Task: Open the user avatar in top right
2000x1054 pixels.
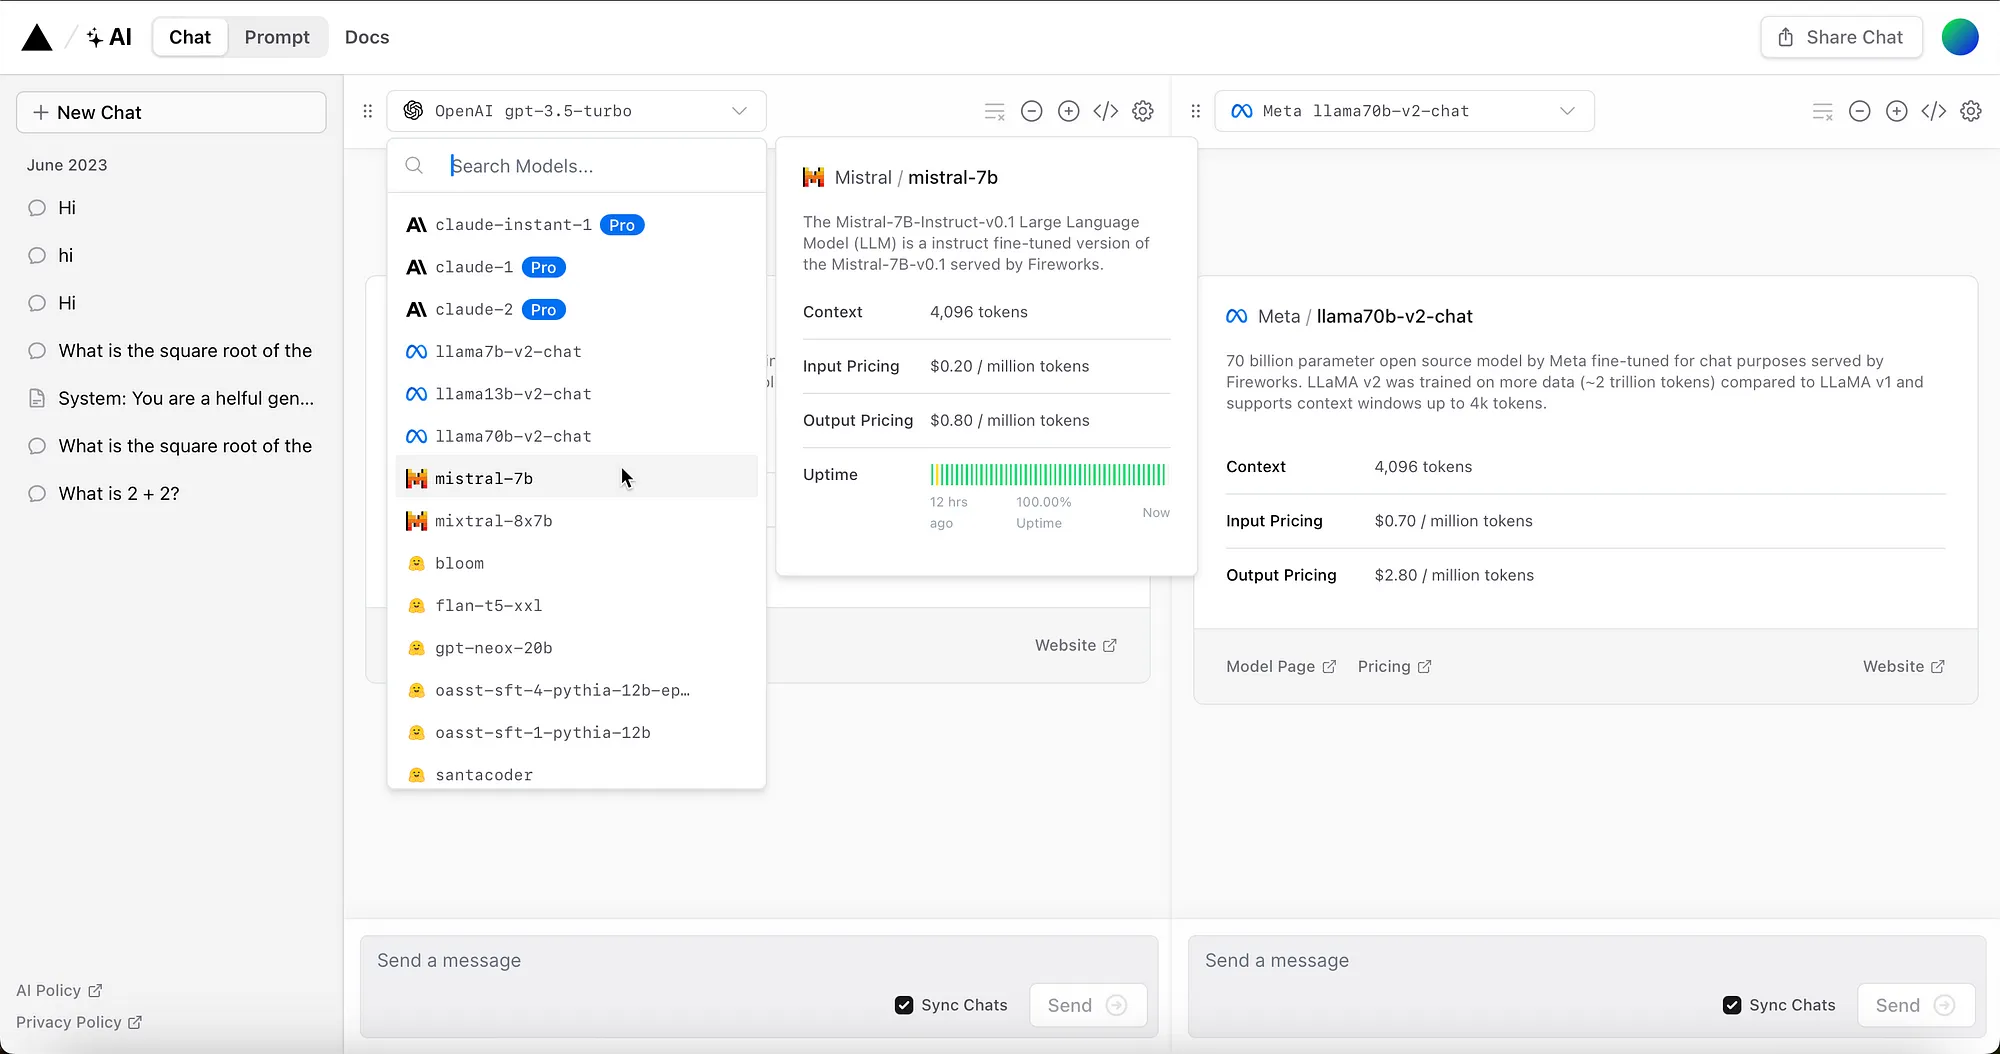Action: 1959,37
